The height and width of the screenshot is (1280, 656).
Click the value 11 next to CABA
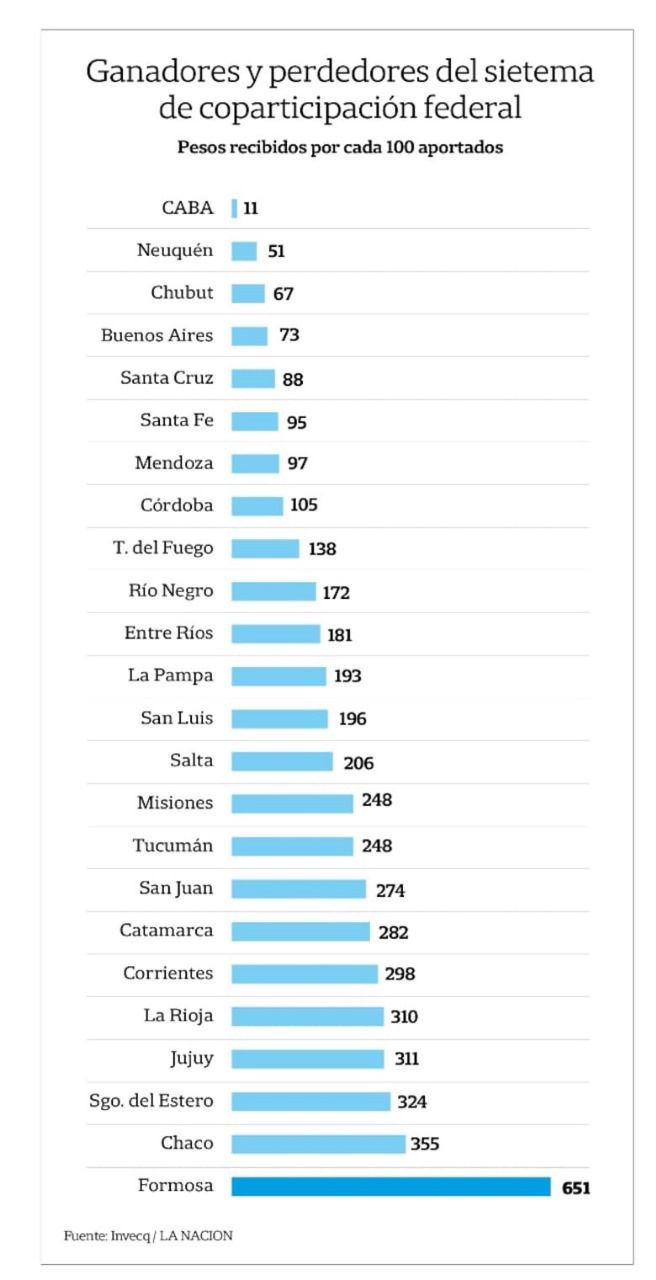click(250, 209)
